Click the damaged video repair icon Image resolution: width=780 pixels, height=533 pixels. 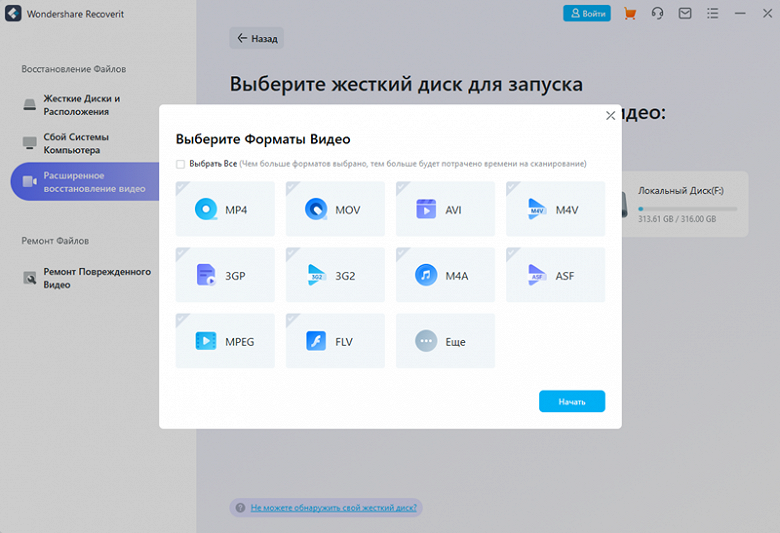[30, 278]
